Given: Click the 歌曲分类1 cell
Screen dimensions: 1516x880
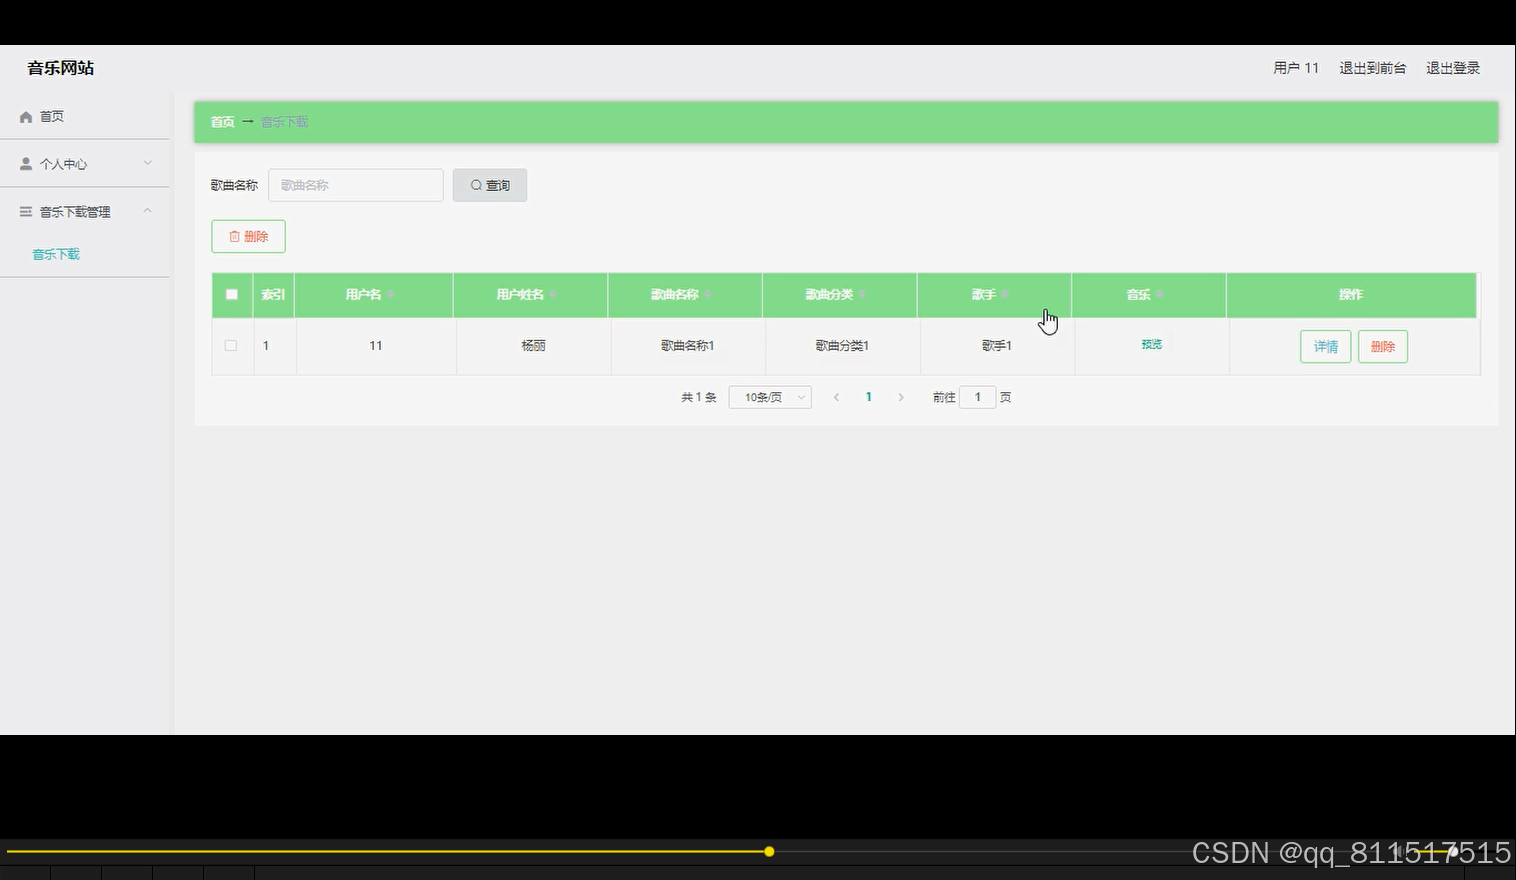Looking at the screenshot, I should coord(842,346).
